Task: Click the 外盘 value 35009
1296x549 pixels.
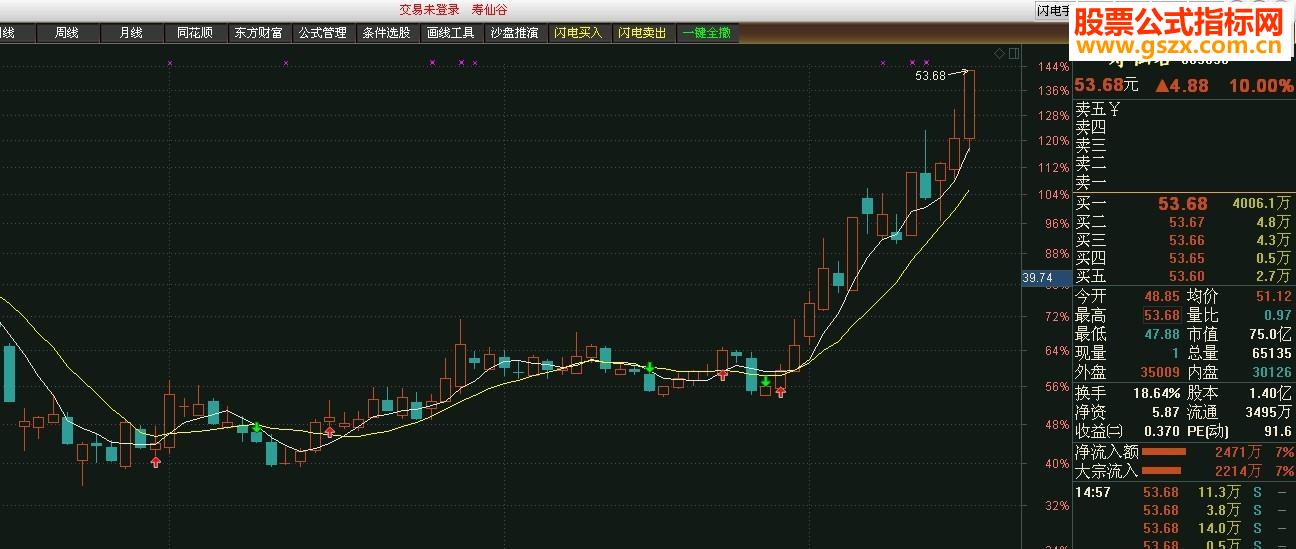Action: [x=1160, y=372]
